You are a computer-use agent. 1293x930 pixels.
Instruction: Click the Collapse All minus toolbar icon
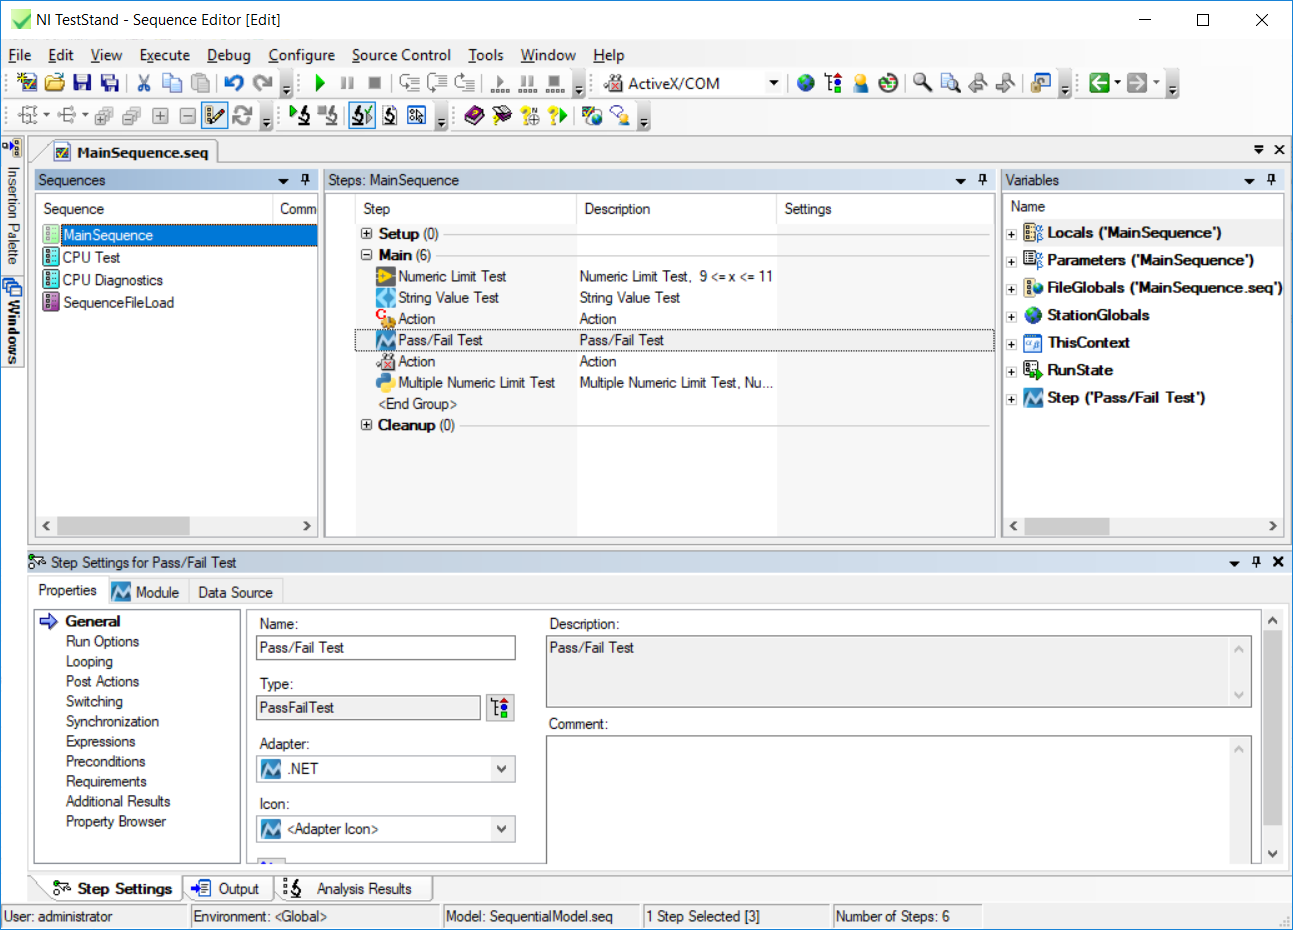[187, 116]
